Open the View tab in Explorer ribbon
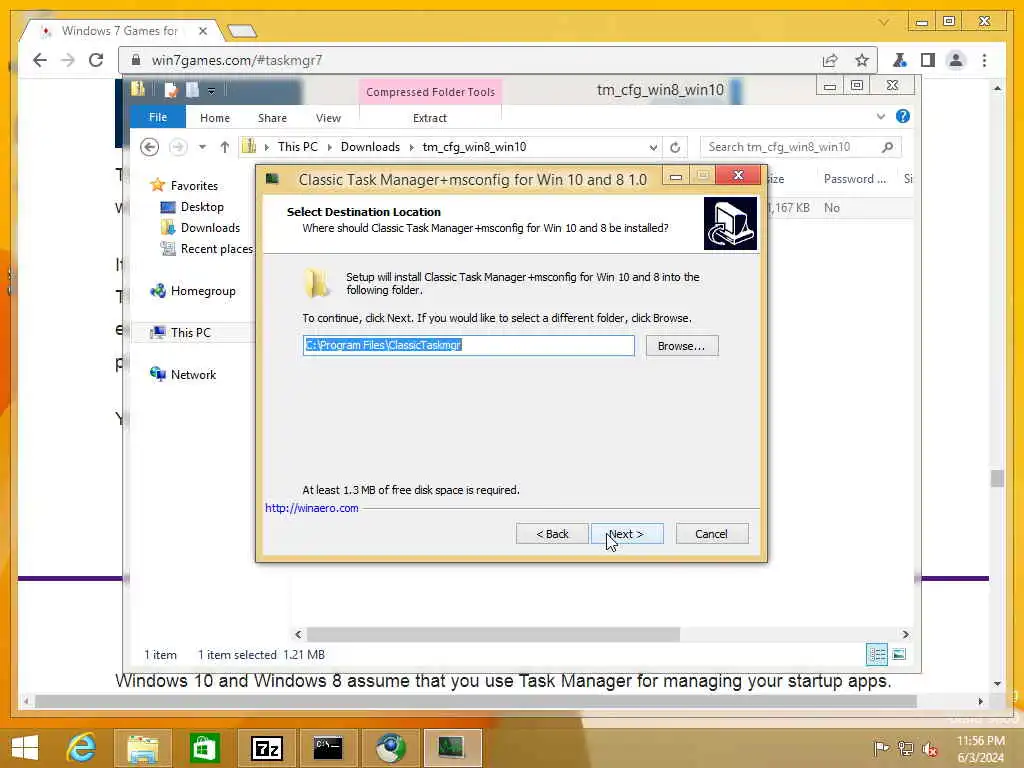Screen dimensions: 1024x768 328,118
